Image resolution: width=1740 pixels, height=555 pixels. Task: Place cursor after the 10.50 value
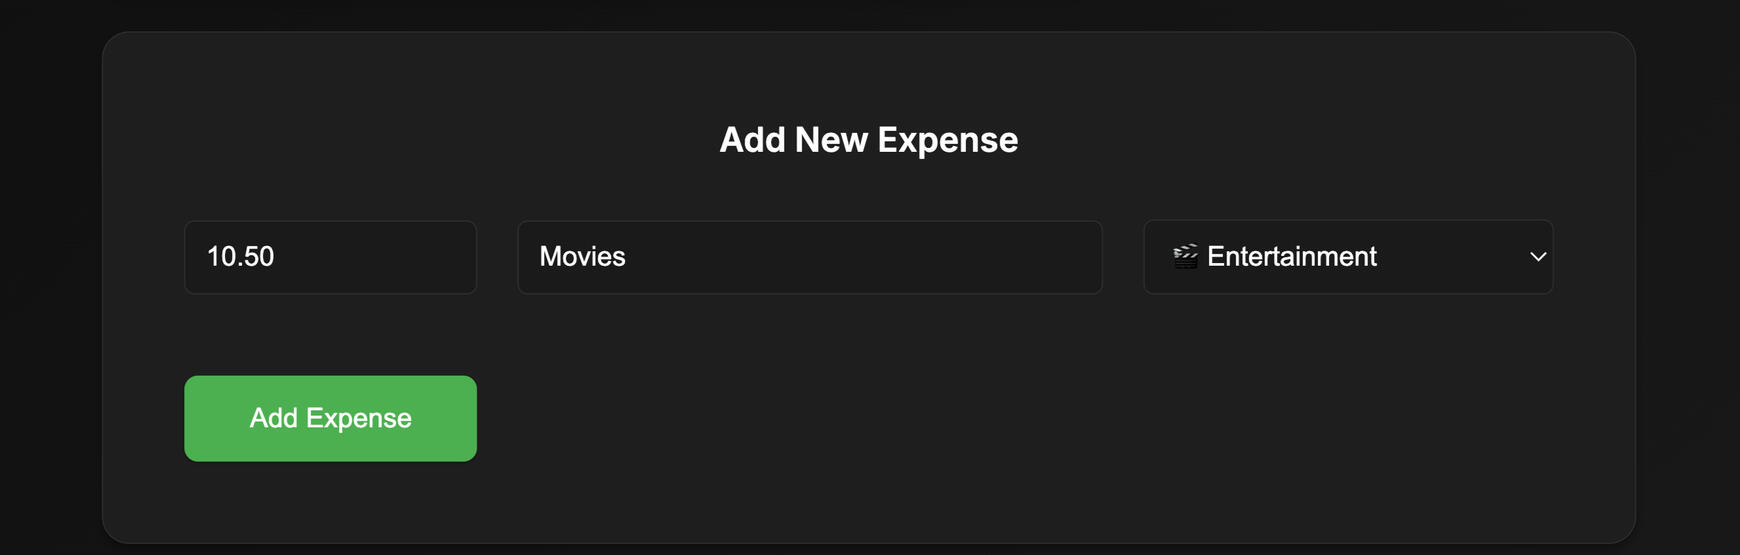pyautogui.click(x=276, y=257)
